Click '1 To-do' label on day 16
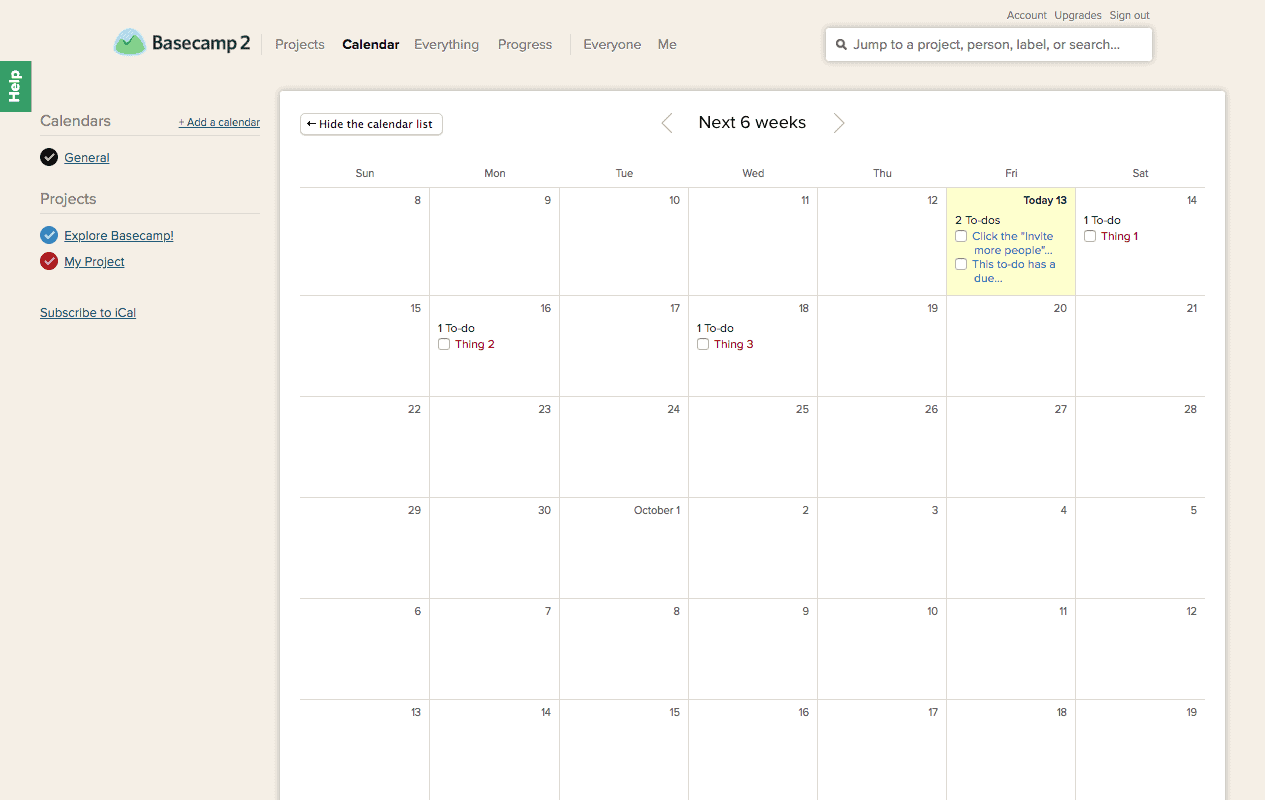This screenshot has width=1265, height=800. point(456,328)
